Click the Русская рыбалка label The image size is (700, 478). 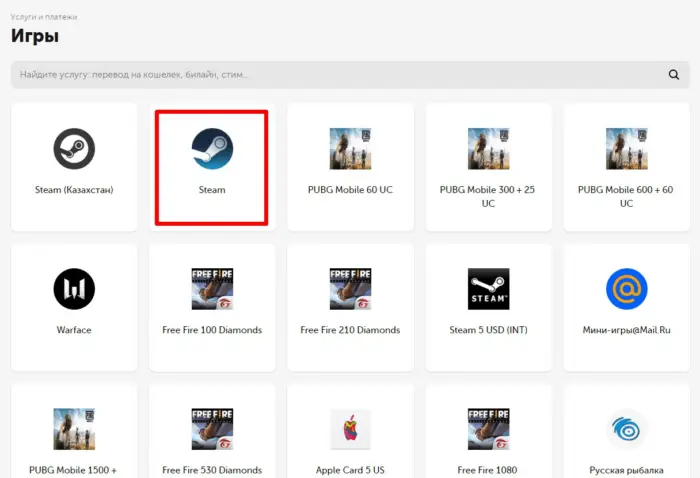click(626, 470)
